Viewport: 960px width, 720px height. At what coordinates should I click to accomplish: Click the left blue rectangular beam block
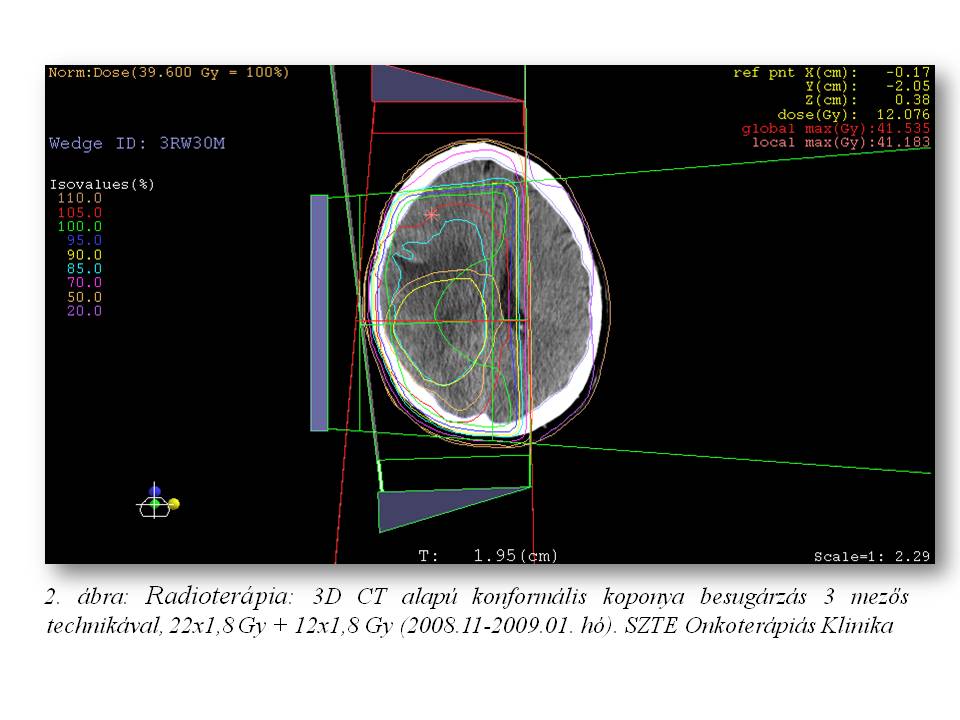[319, 312]
